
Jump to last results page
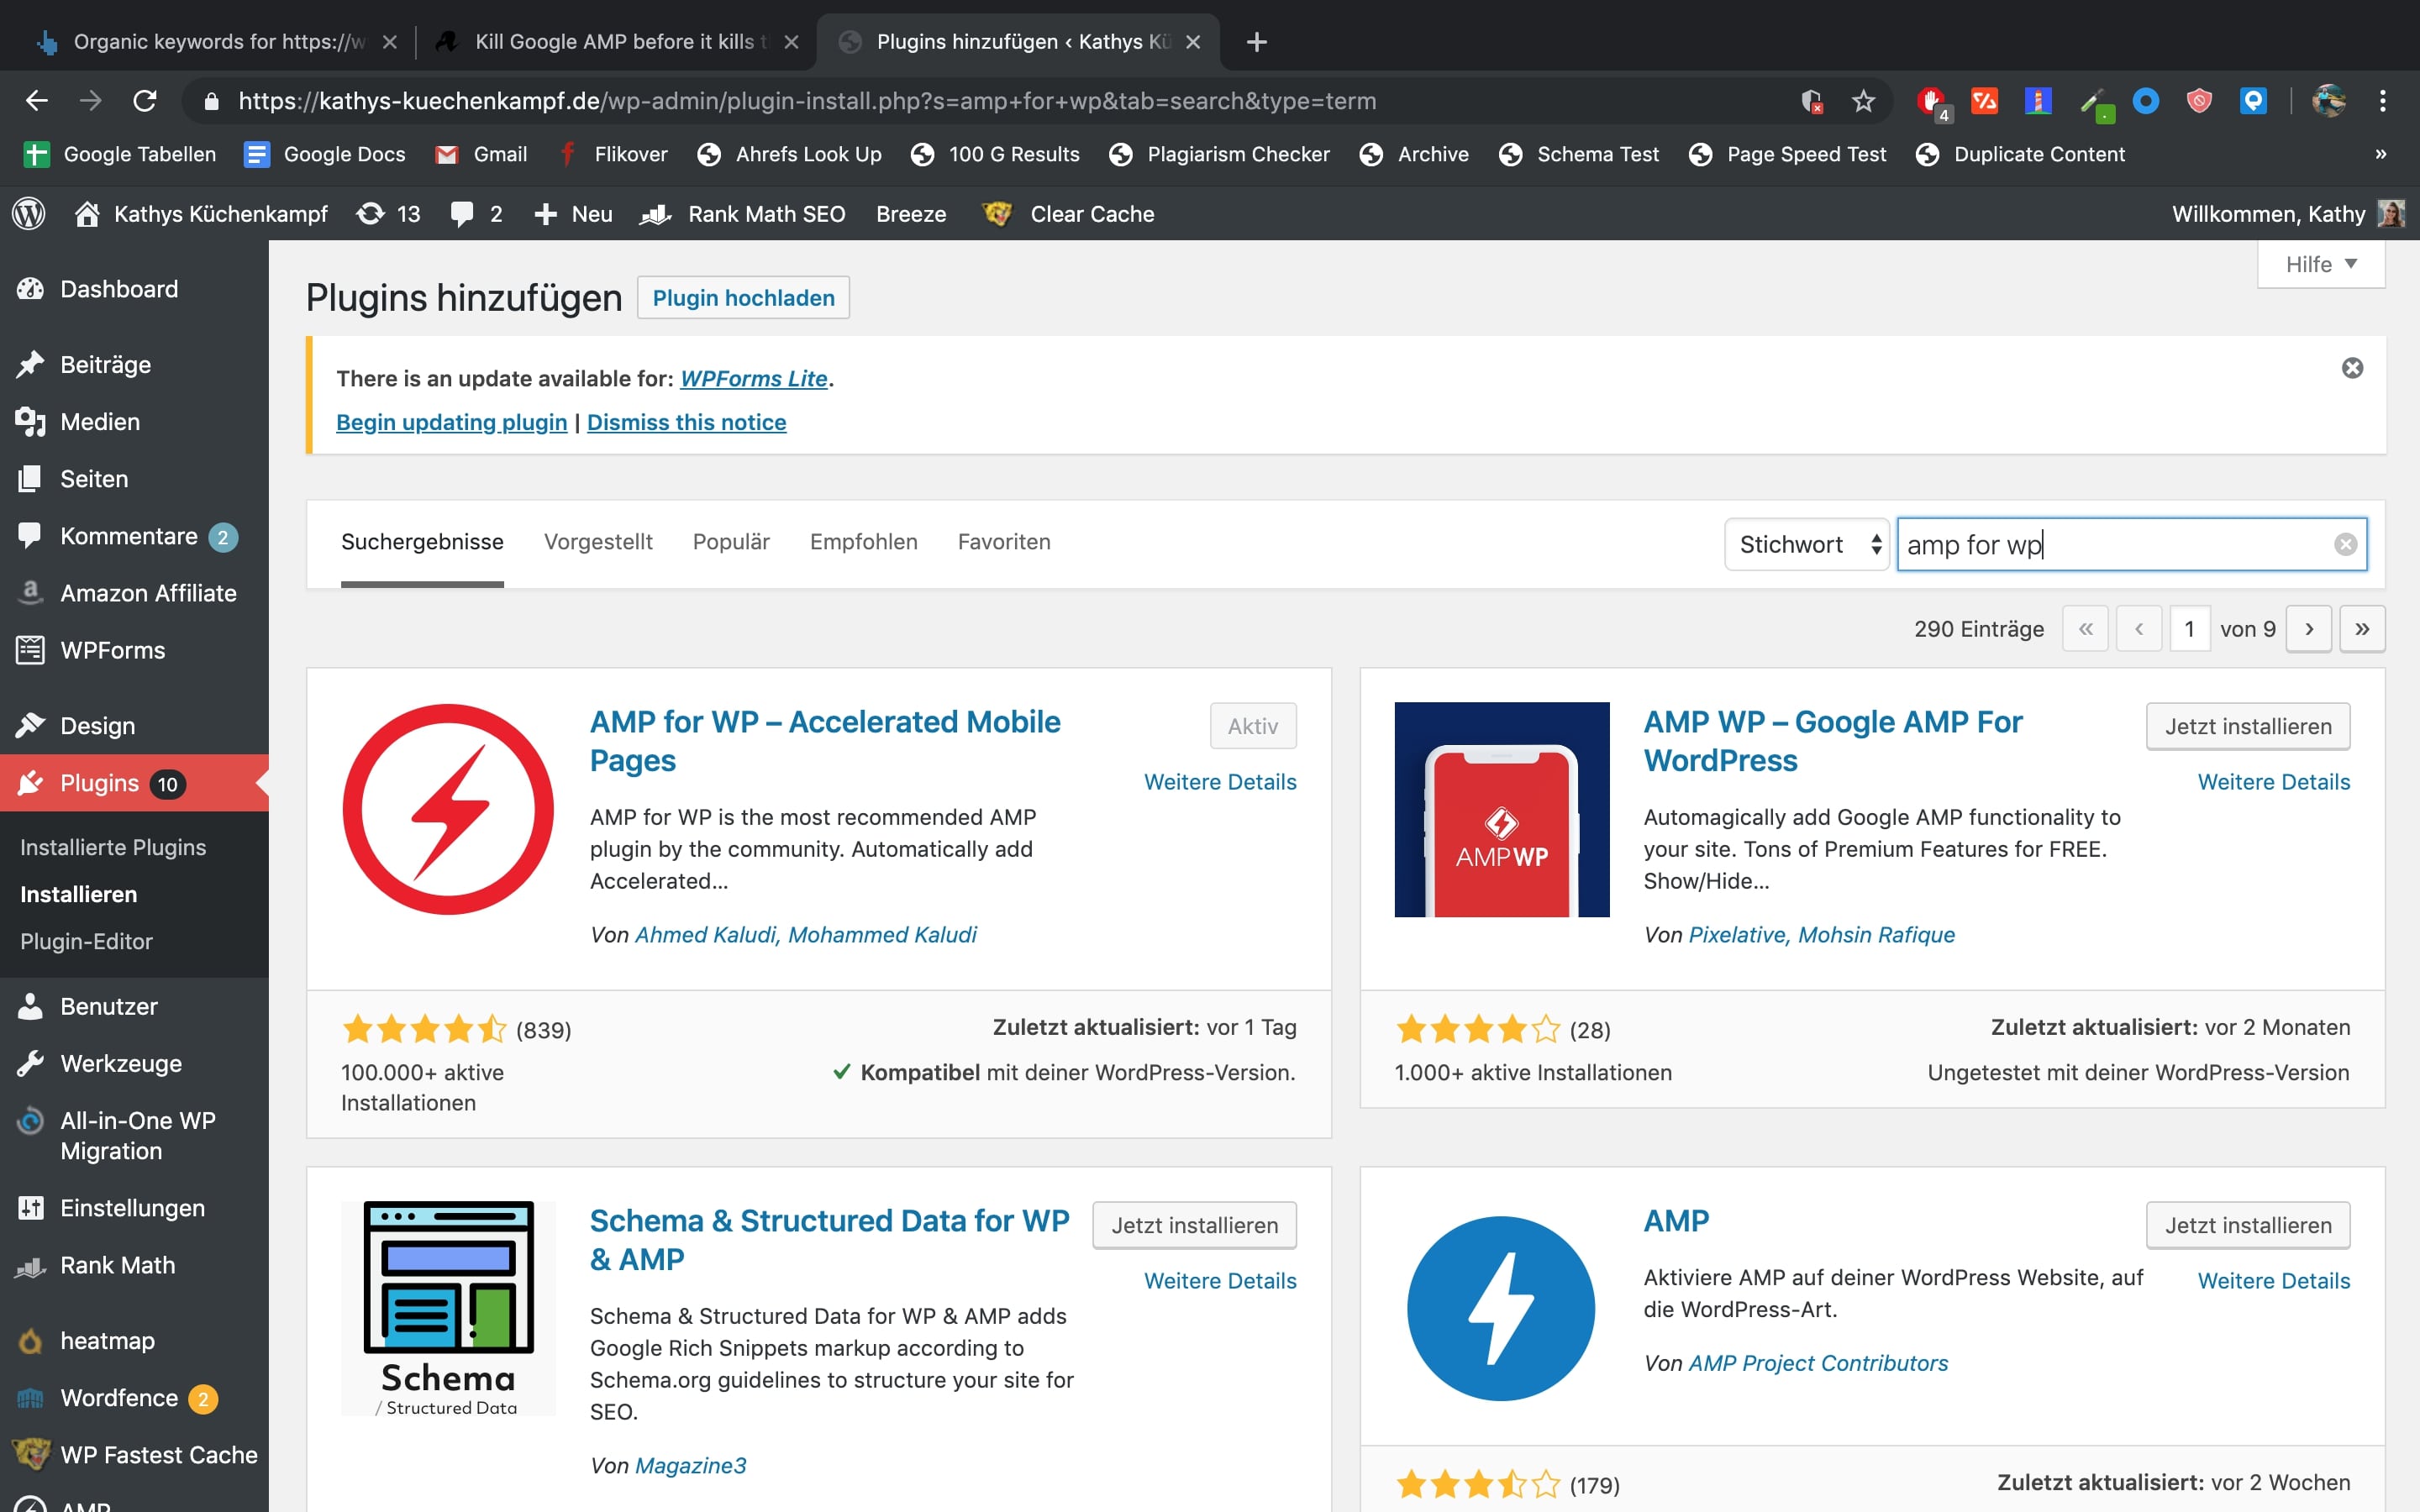2362,629
